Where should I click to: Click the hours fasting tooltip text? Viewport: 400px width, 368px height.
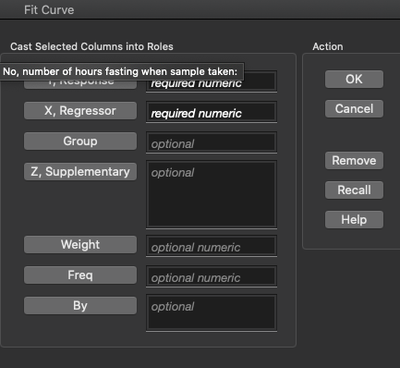tap(120, 71)
